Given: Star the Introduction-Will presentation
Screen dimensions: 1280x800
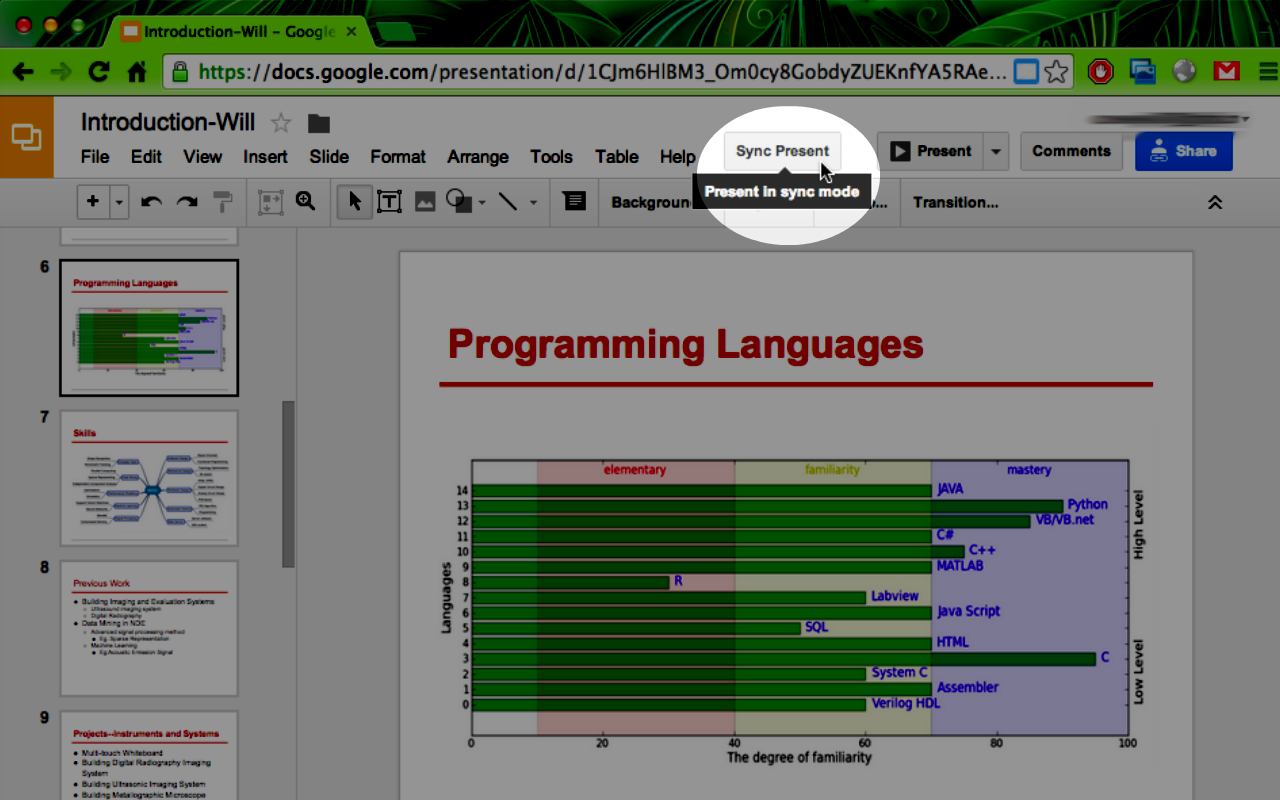Looking at the screenshot, I should 281,123.
